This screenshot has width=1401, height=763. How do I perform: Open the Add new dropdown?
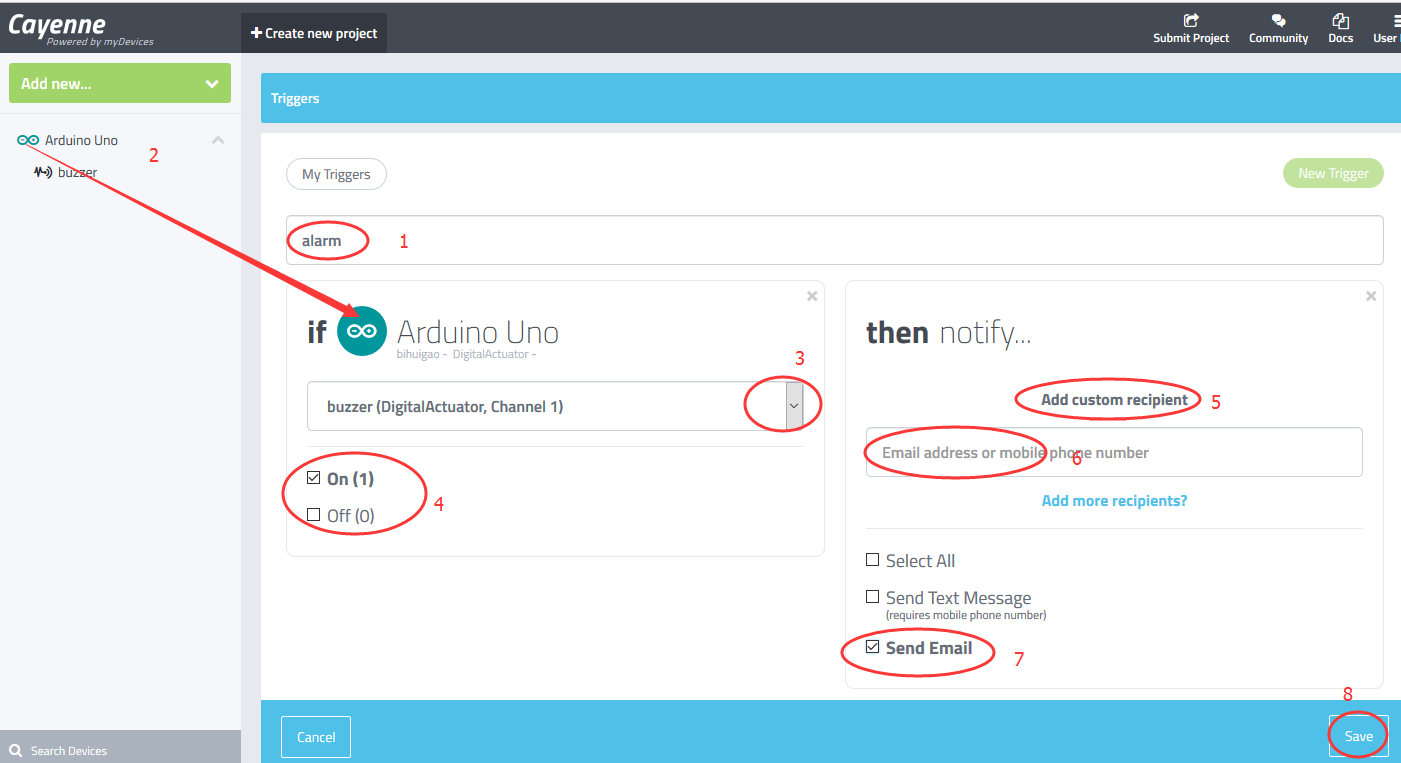click(x=120, y=83)
